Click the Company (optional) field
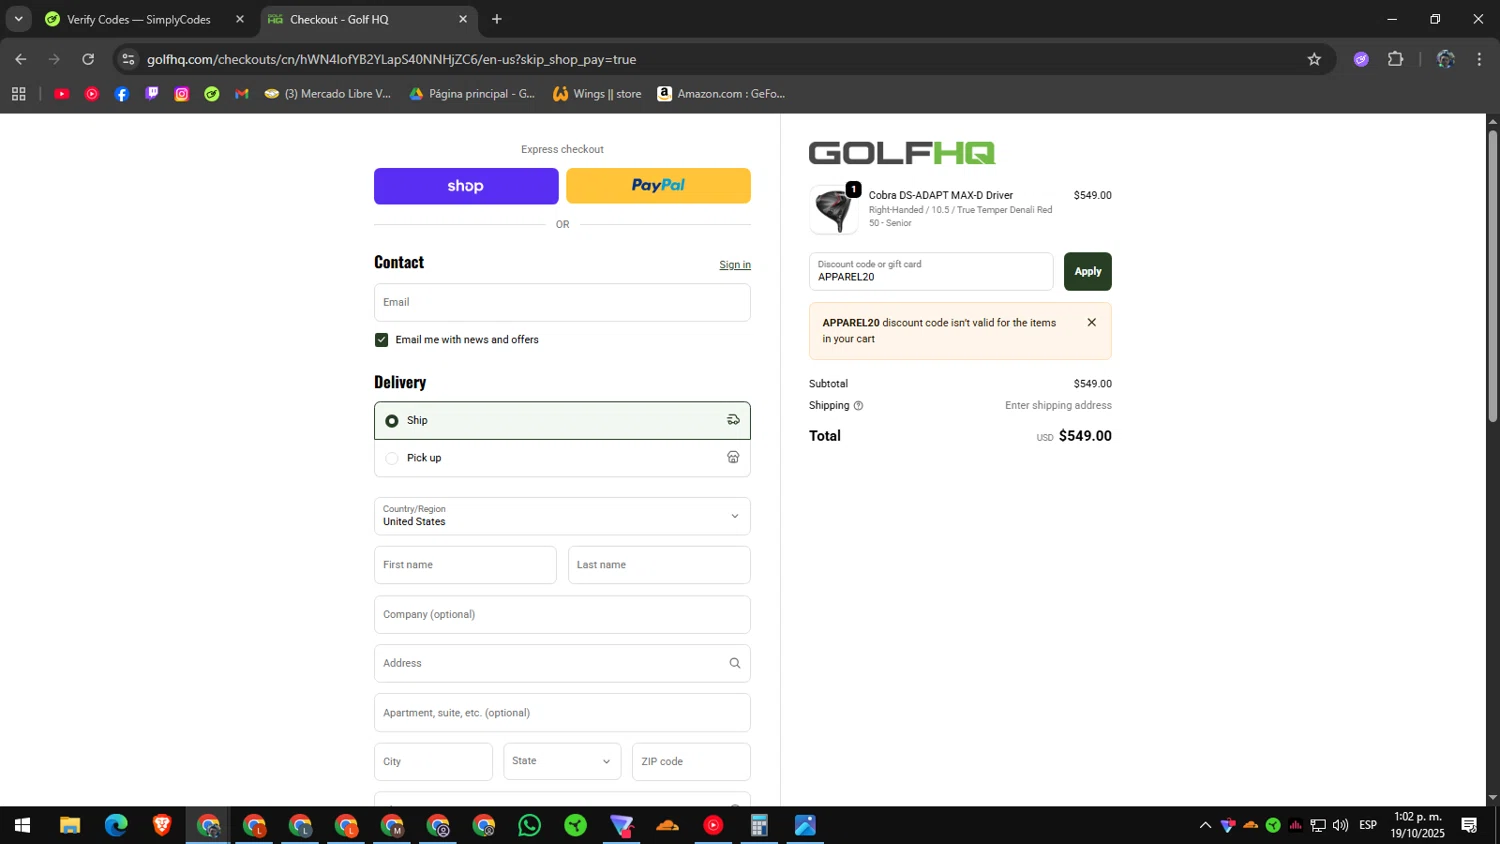 coord(562,615)
